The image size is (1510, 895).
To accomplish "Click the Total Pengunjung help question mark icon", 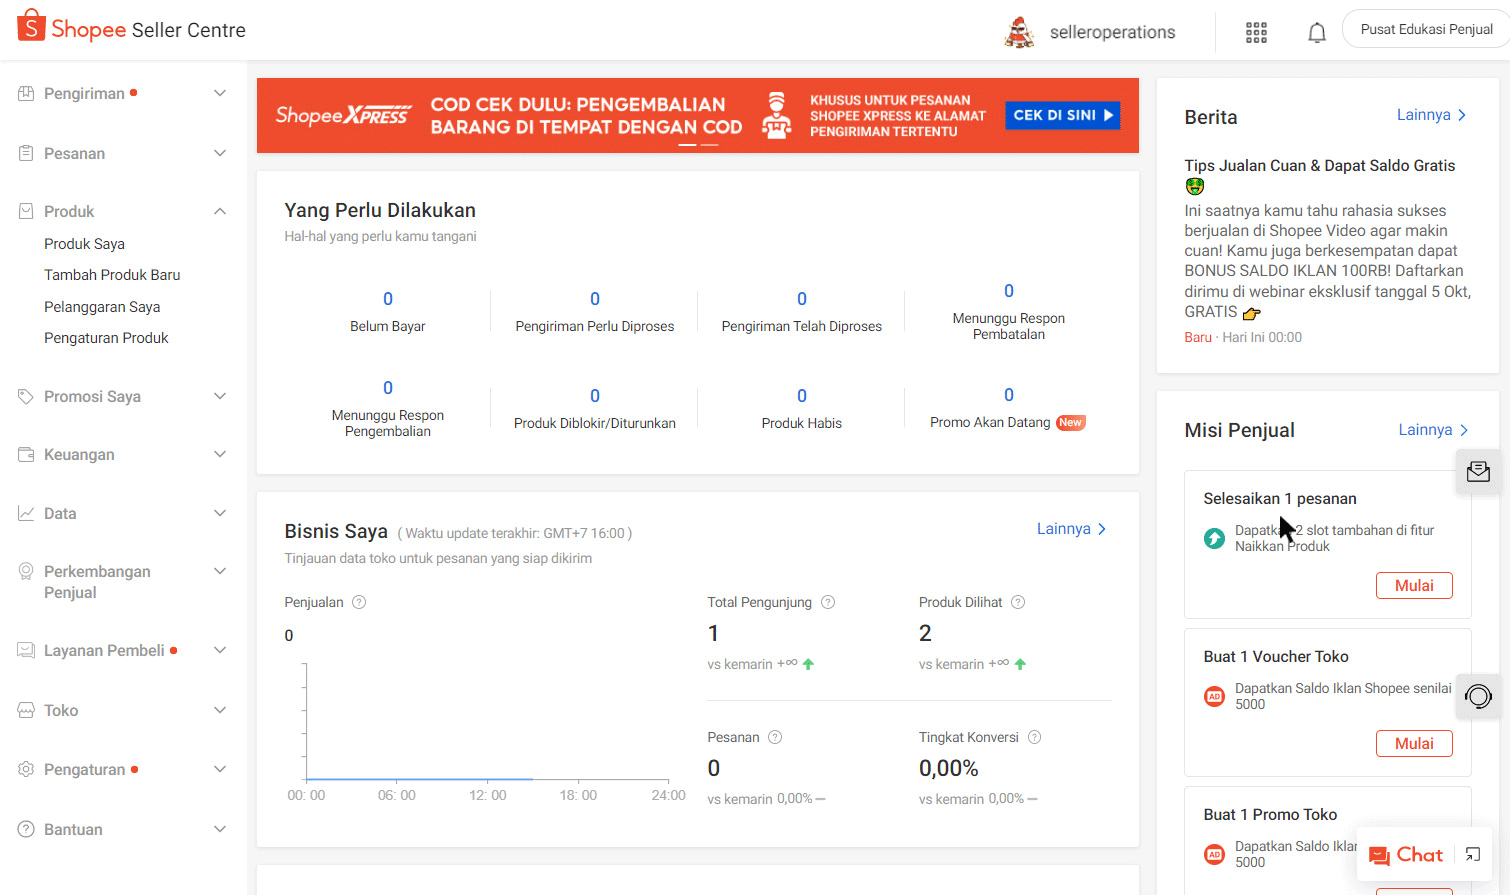I will click(x=827, y=601).
